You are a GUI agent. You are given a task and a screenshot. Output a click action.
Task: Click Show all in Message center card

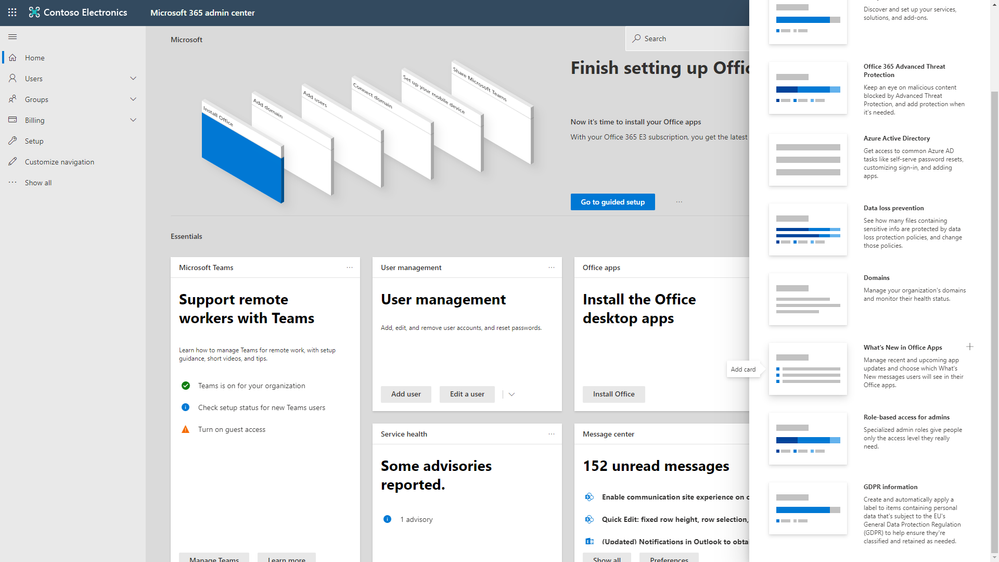click(607, 558)
